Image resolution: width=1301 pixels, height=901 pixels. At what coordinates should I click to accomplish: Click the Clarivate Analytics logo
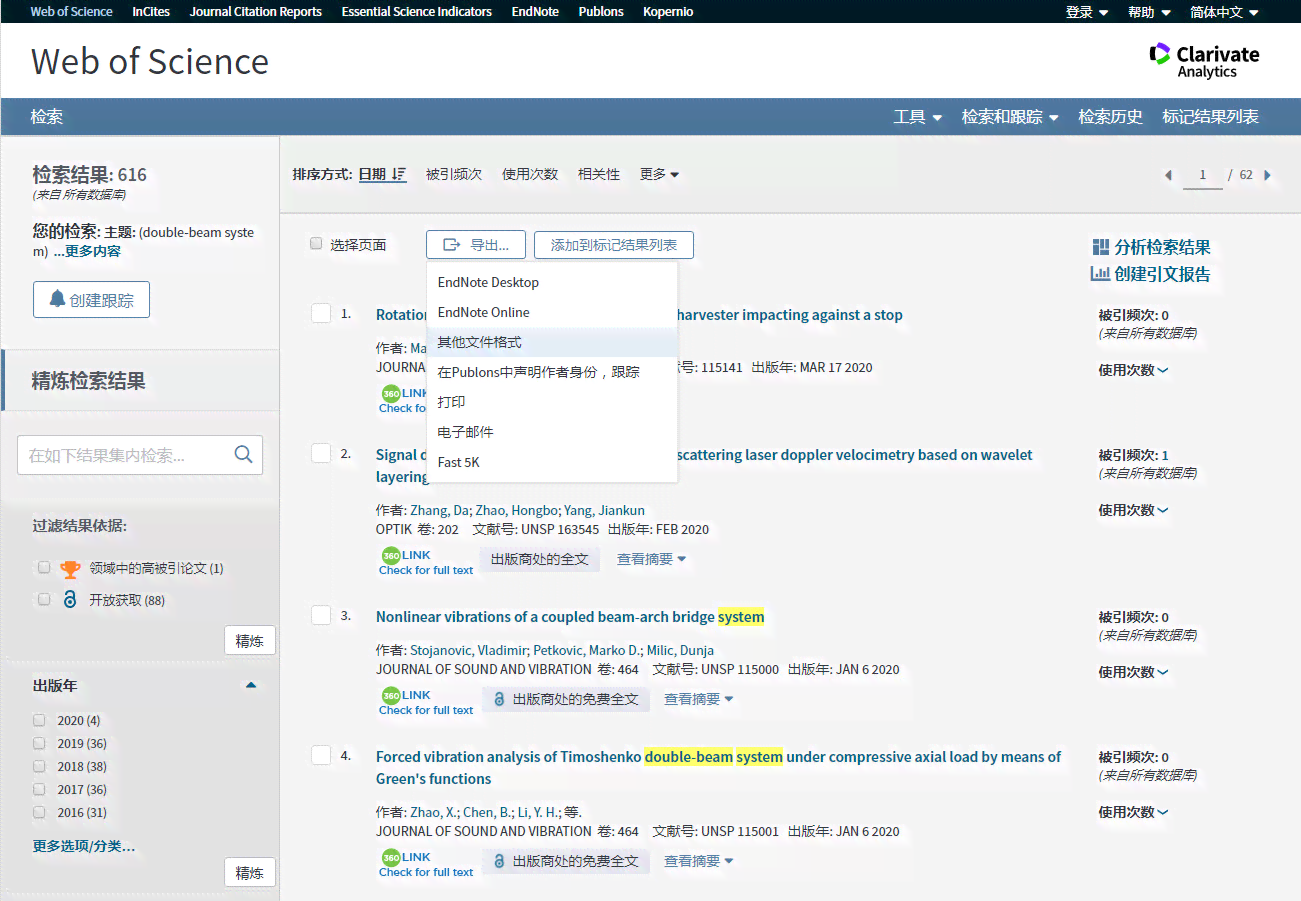(1204, 60)
